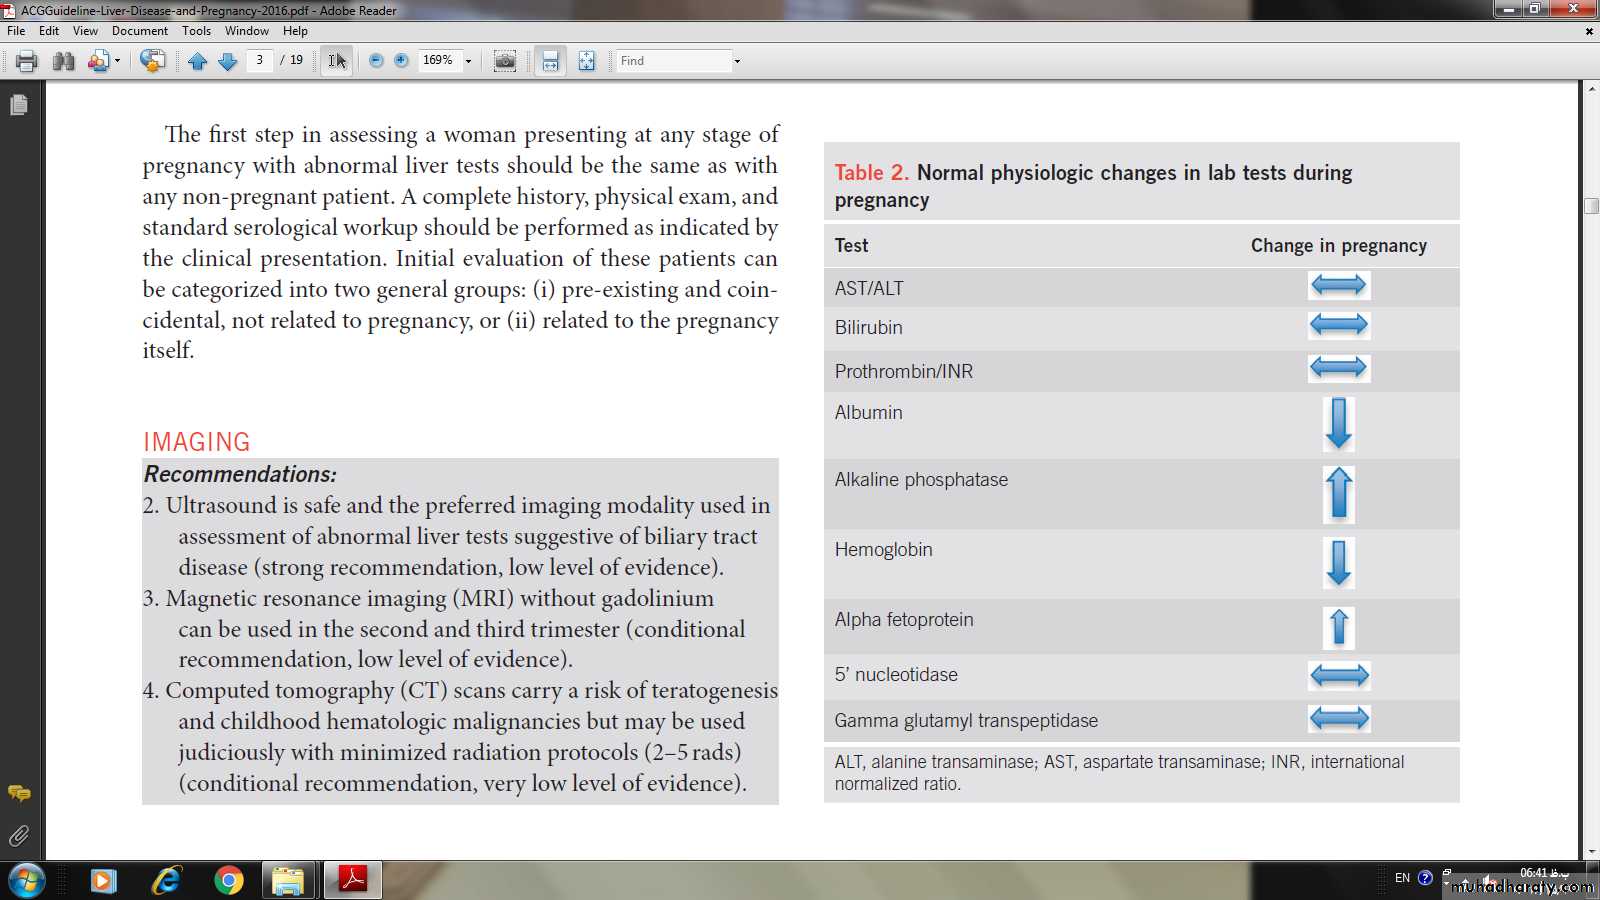Click the zoom in plus button
The width and height of the screenshot is (1600, 900).
pos(401,61)
